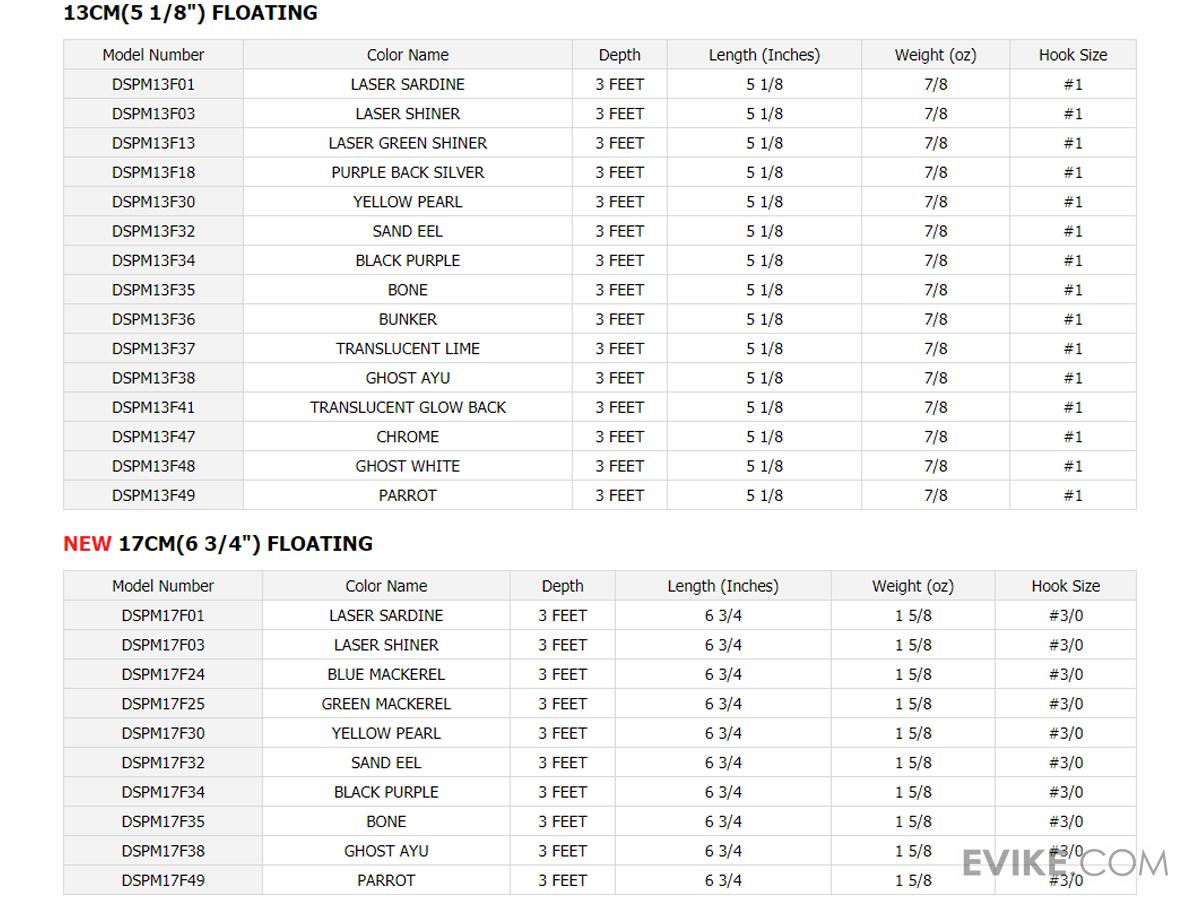Click the 13CM(5 1/8") FLOATING heading
Viewport: 1200px width, 900px height.
190,13
